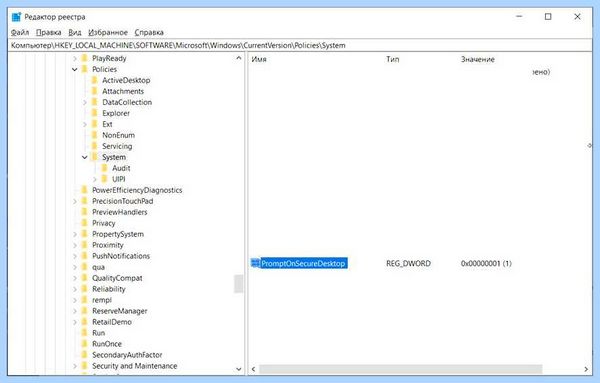The image size is (600, 383).
Task: Click the PreviewHandlers folder icon
Action: point(85,212)
